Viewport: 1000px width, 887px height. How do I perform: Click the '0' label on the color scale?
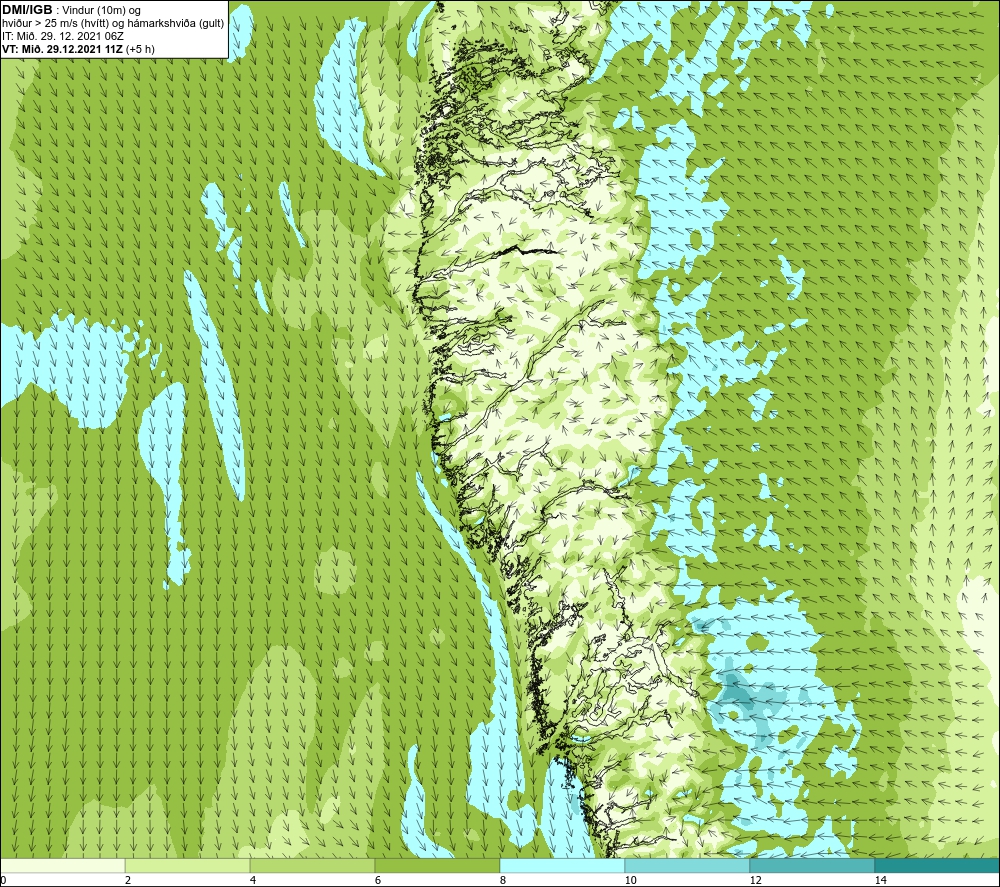[3, 880]
